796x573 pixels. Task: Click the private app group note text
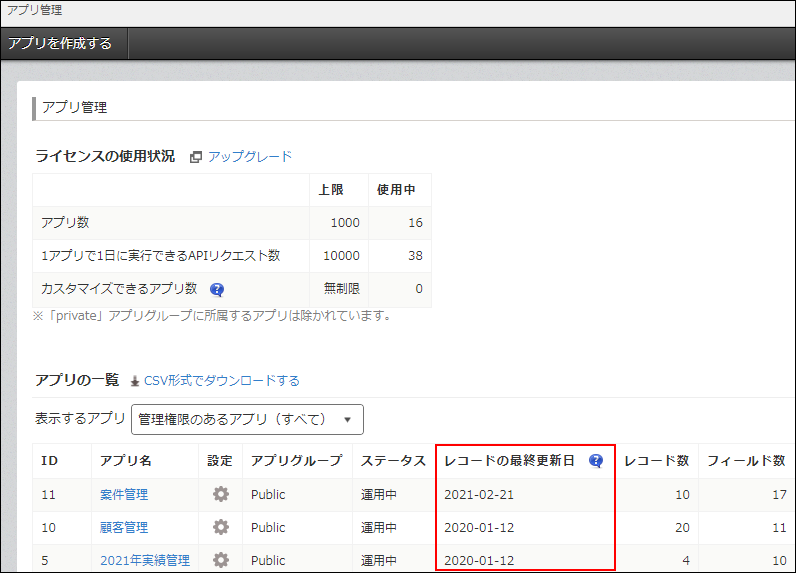[214, 316]
